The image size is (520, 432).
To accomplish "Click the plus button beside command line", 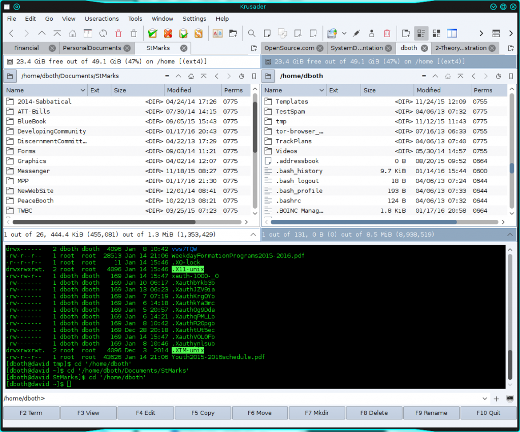I will (496, 398).
